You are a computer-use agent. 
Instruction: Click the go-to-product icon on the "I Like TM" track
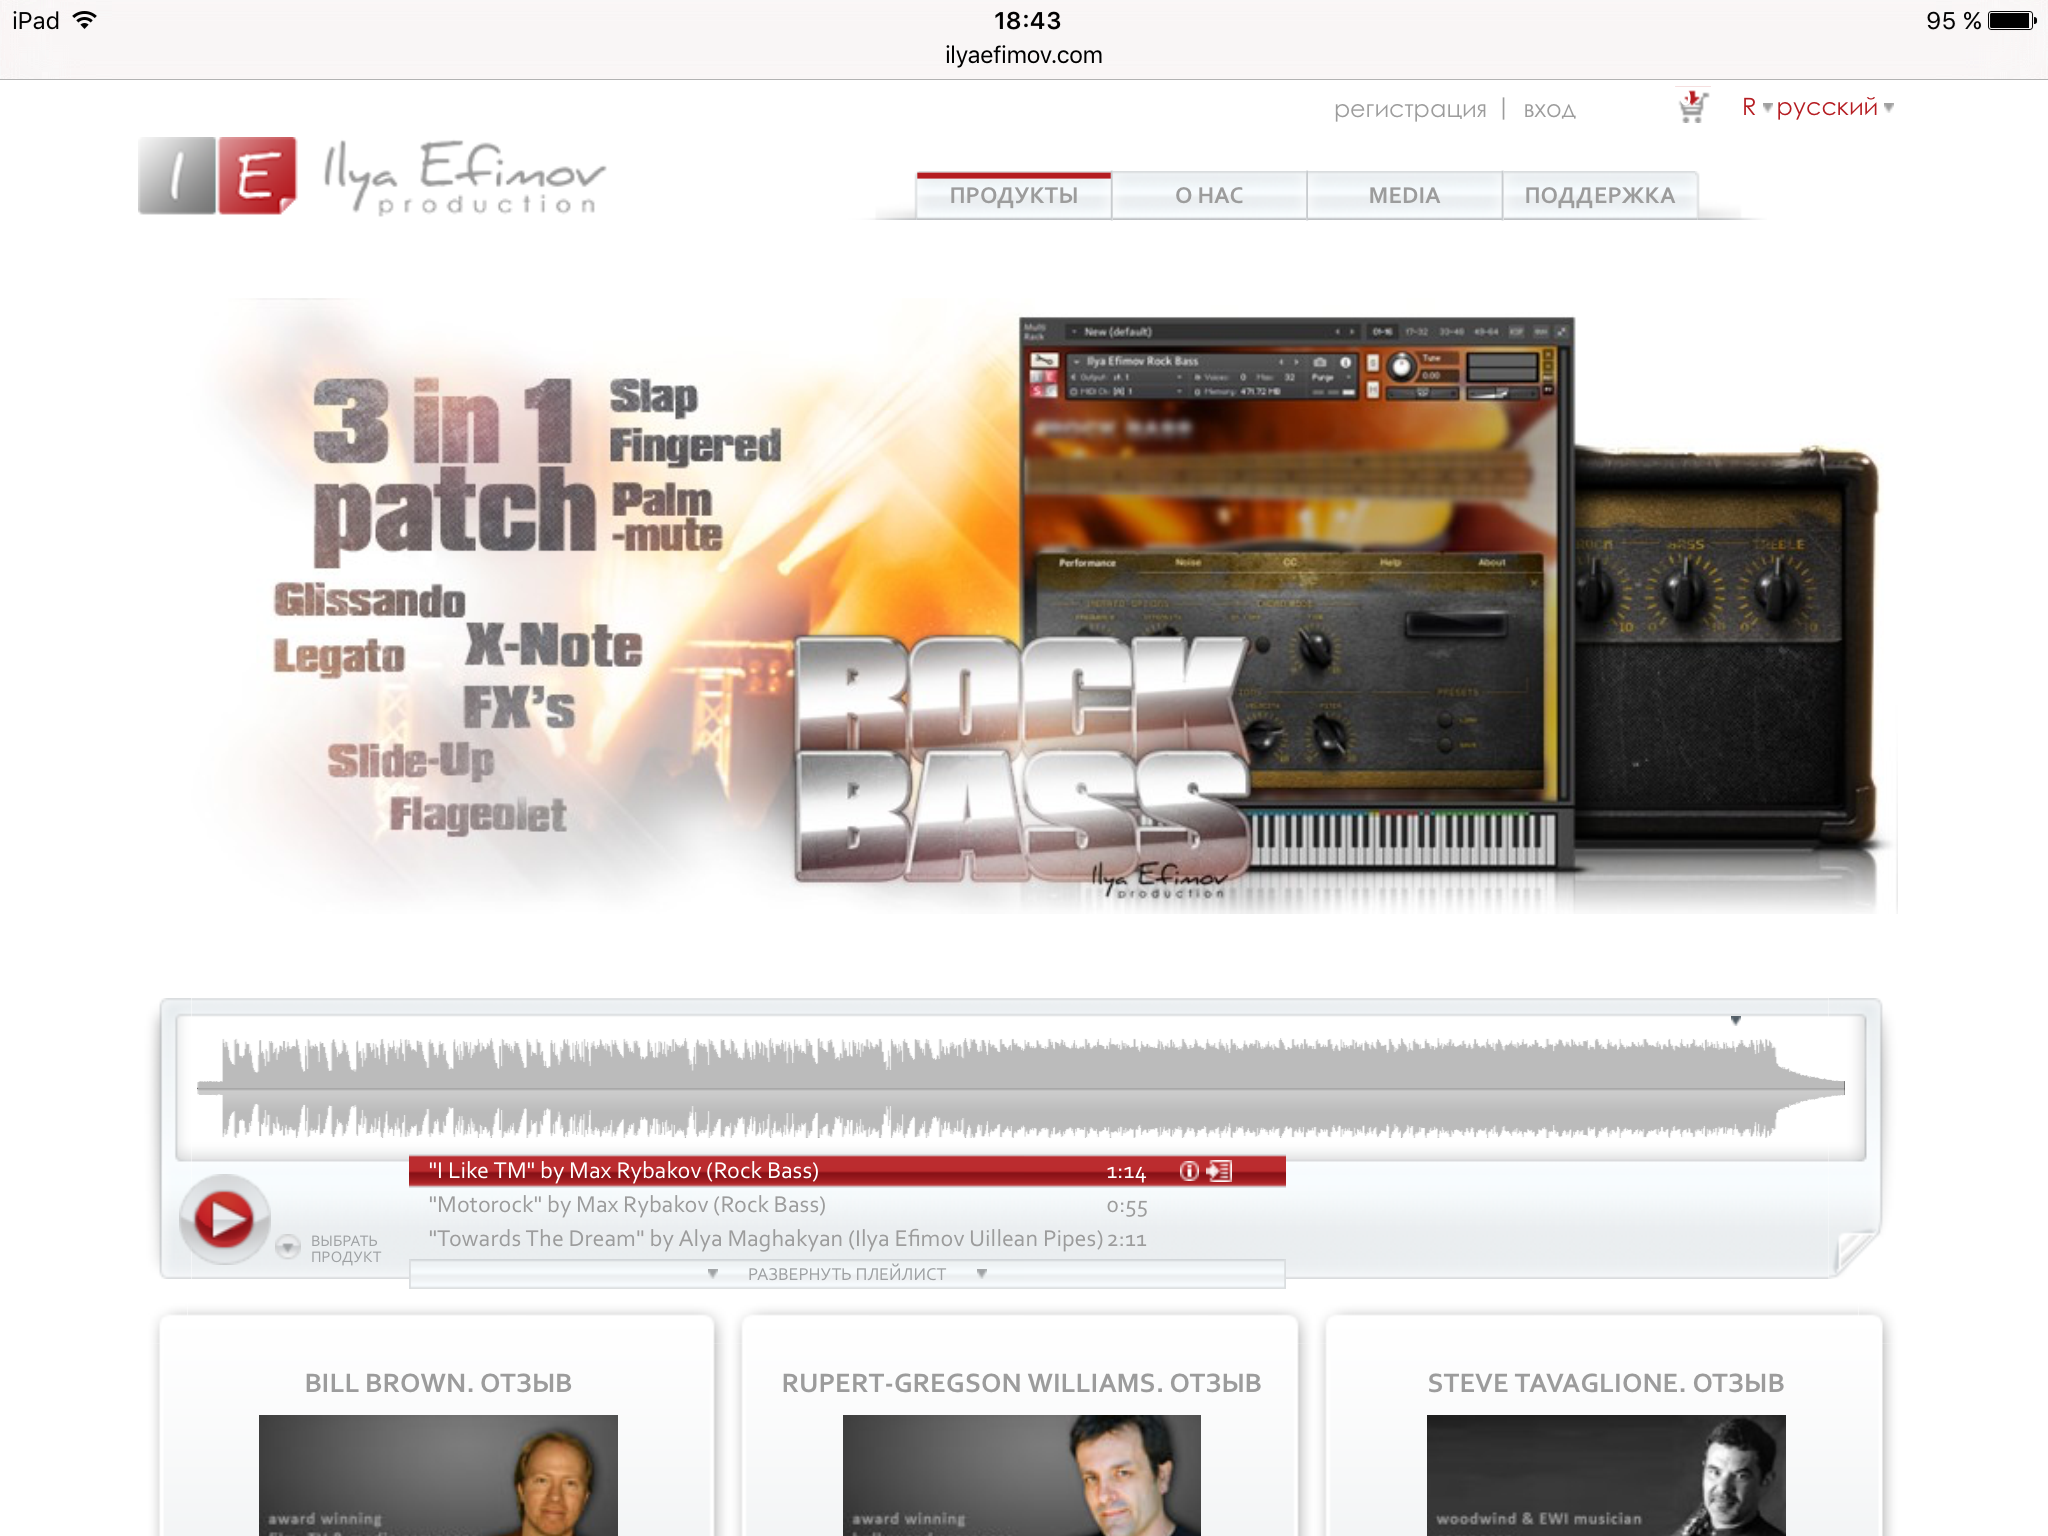click(1220, 1171)
